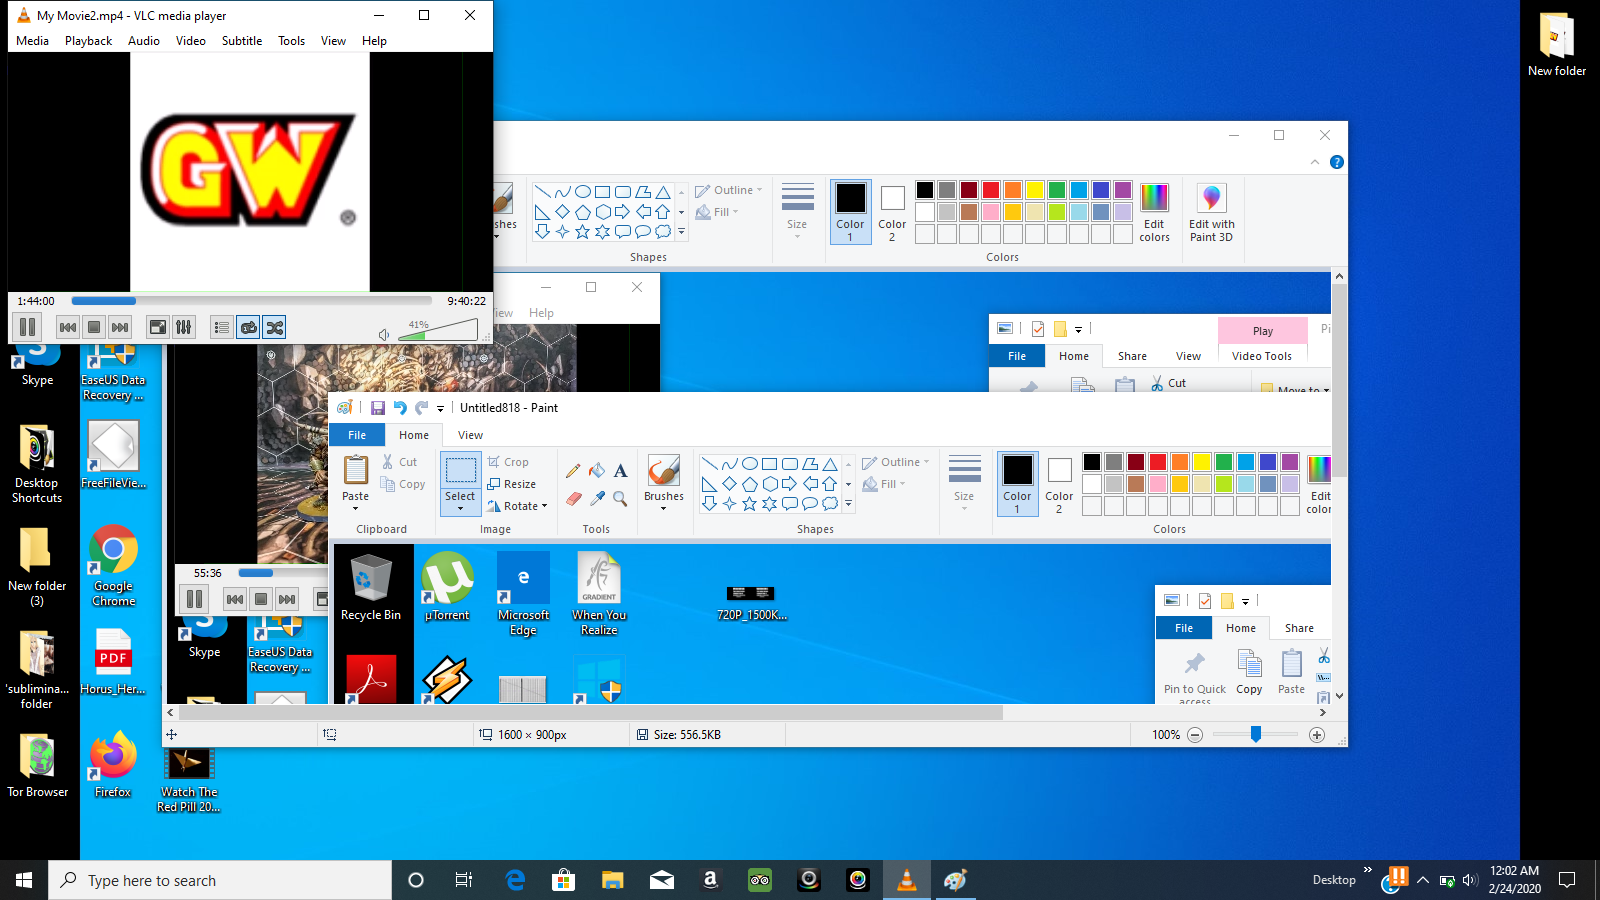Toggle VLC random shuffle
This screenshot has width=1600, height=900.
[275, 327]
